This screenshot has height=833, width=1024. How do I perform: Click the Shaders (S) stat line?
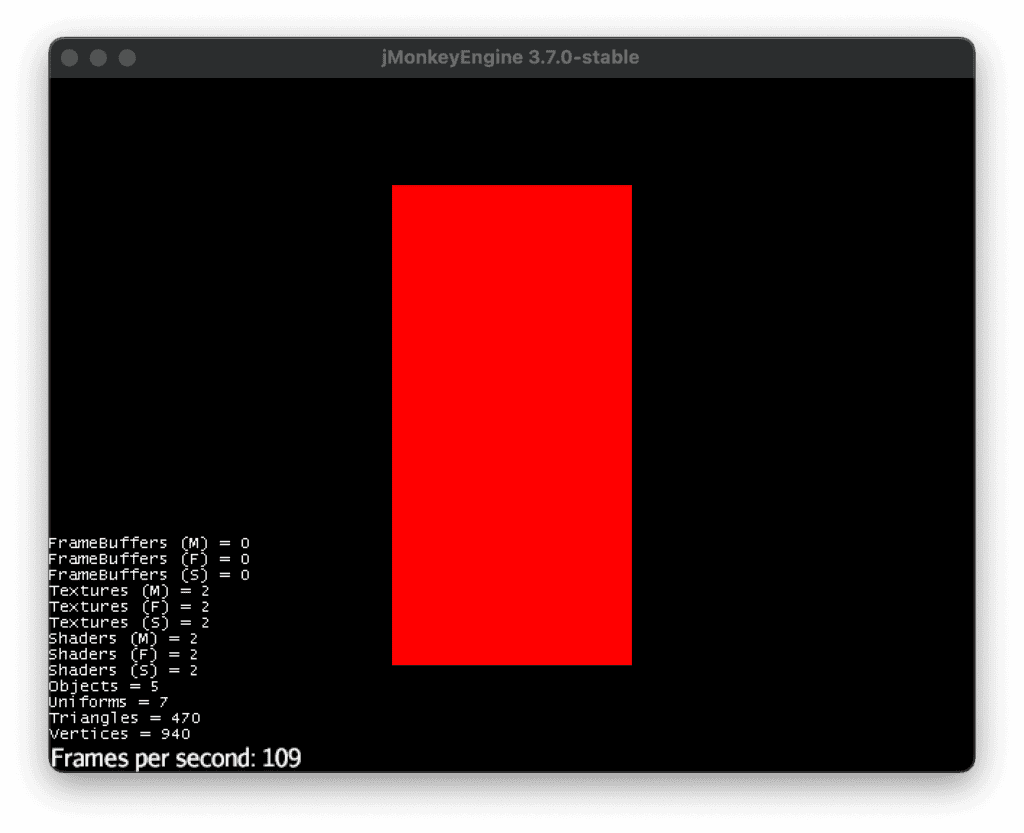123,671
